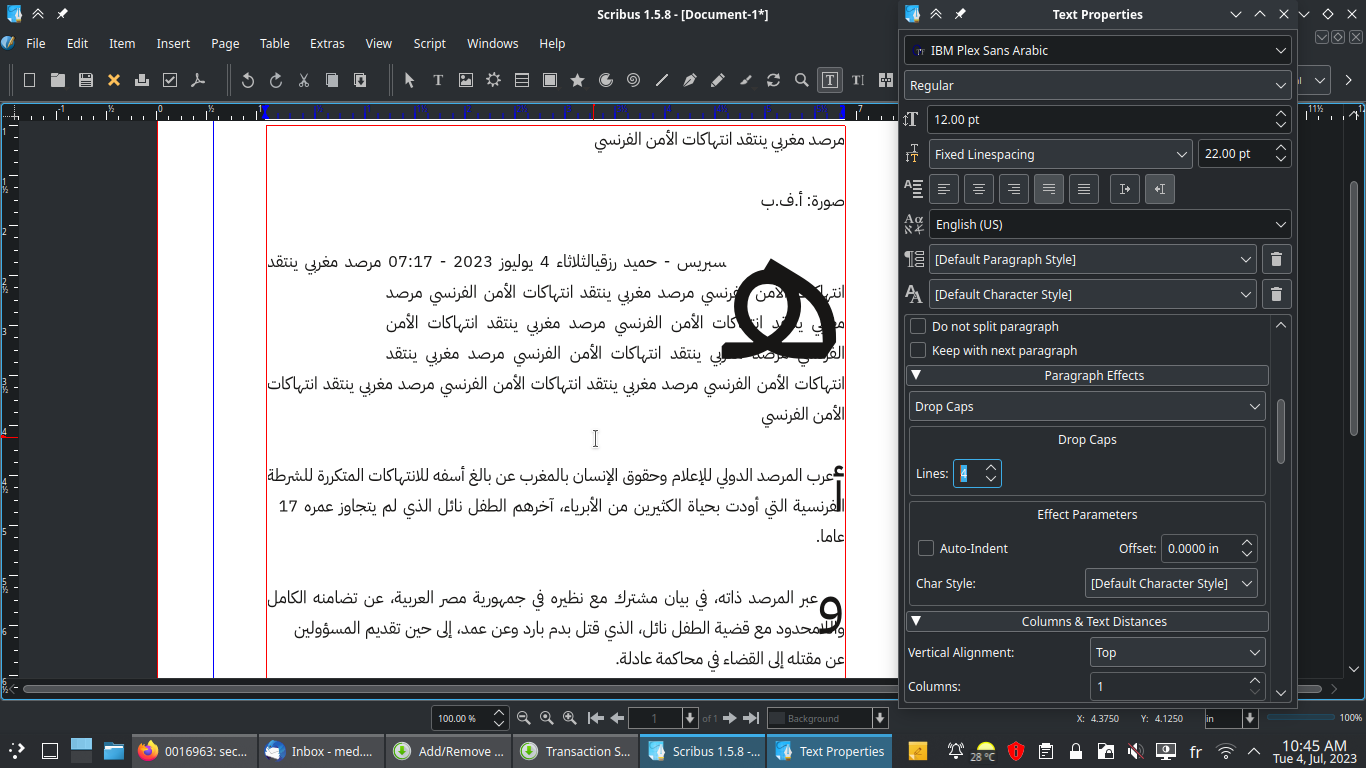Screen dimensions: 1366x768
Task: Click the horizontal scrollbar under the canvas
Action: coord(450,689)
